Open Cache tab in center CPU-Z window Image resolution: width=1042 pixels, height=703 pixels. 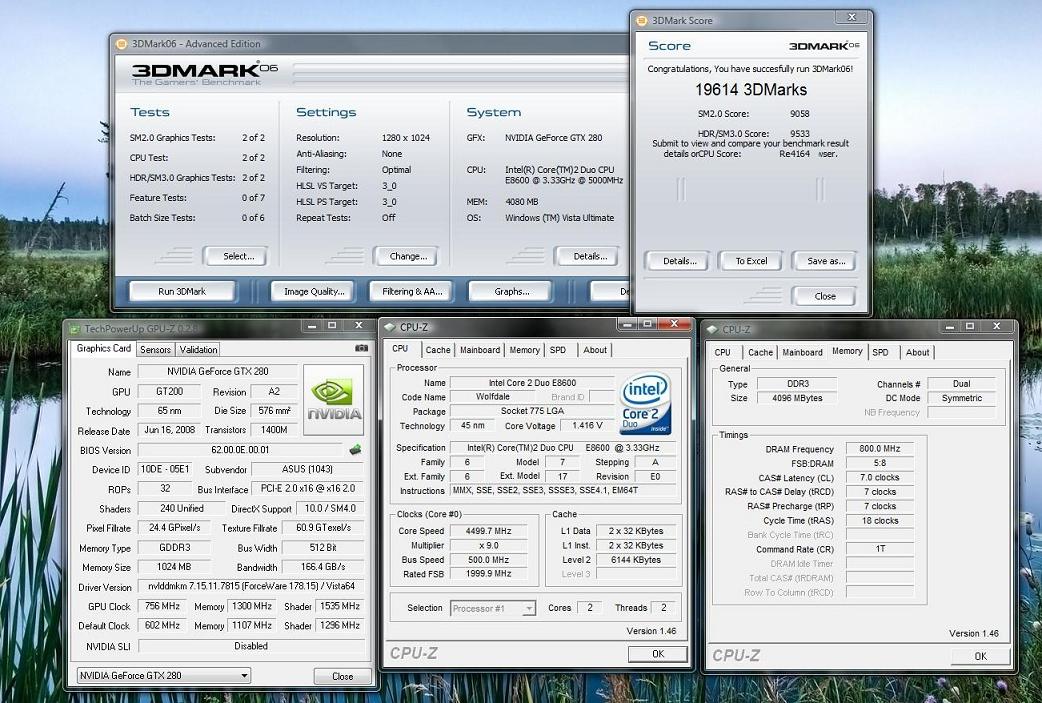click(x=438, y=350)
